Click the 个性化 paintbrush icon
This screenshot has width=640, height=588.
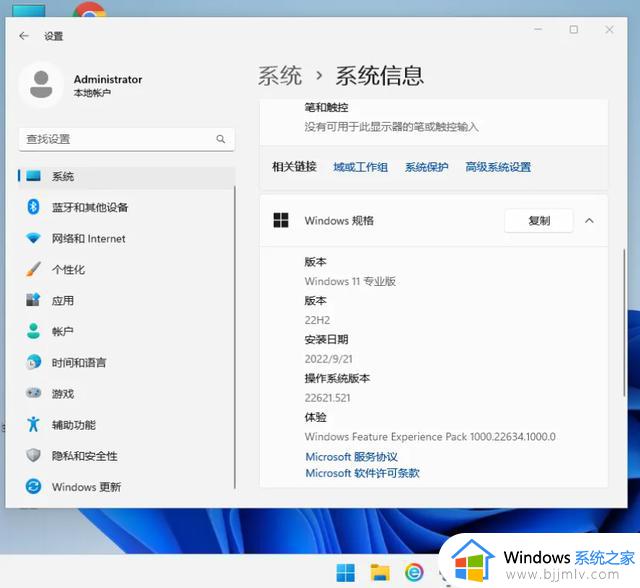(x=33, y=269)
